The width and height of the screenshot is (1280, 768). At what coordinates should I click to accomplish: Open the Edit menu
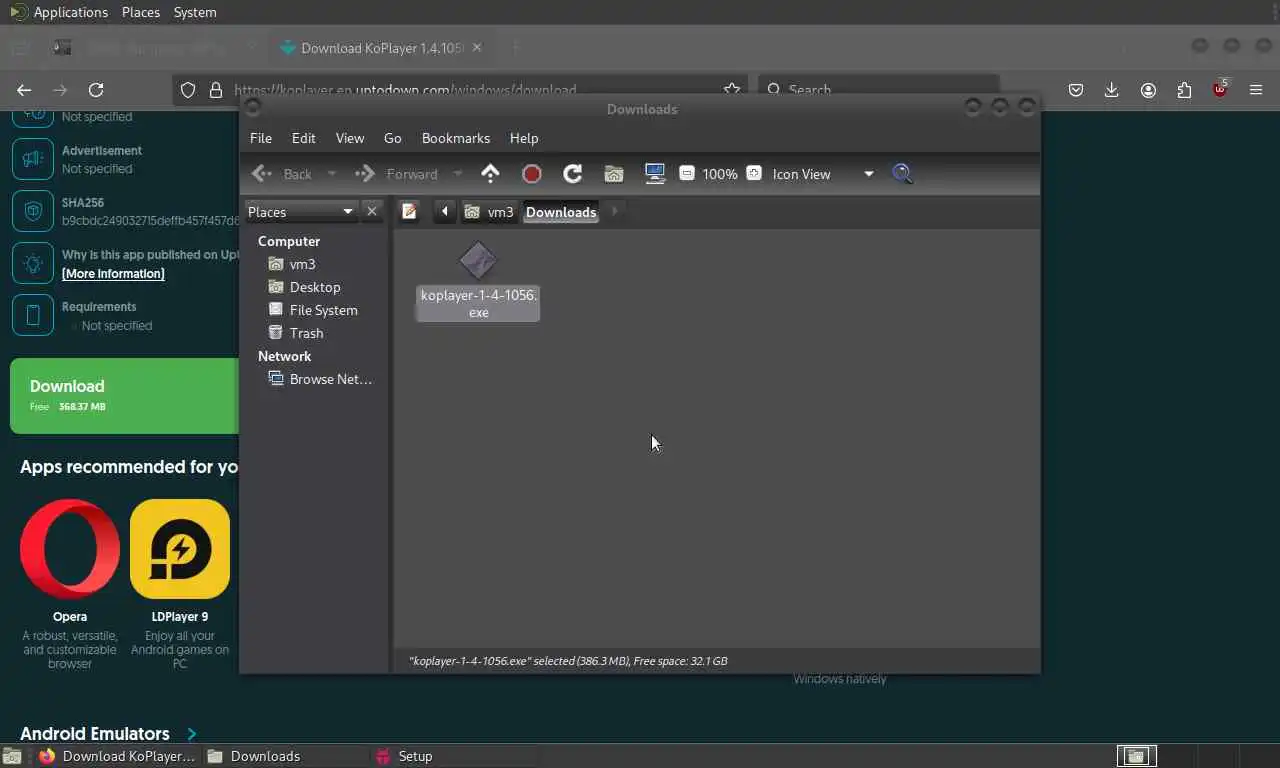(303, 138)
